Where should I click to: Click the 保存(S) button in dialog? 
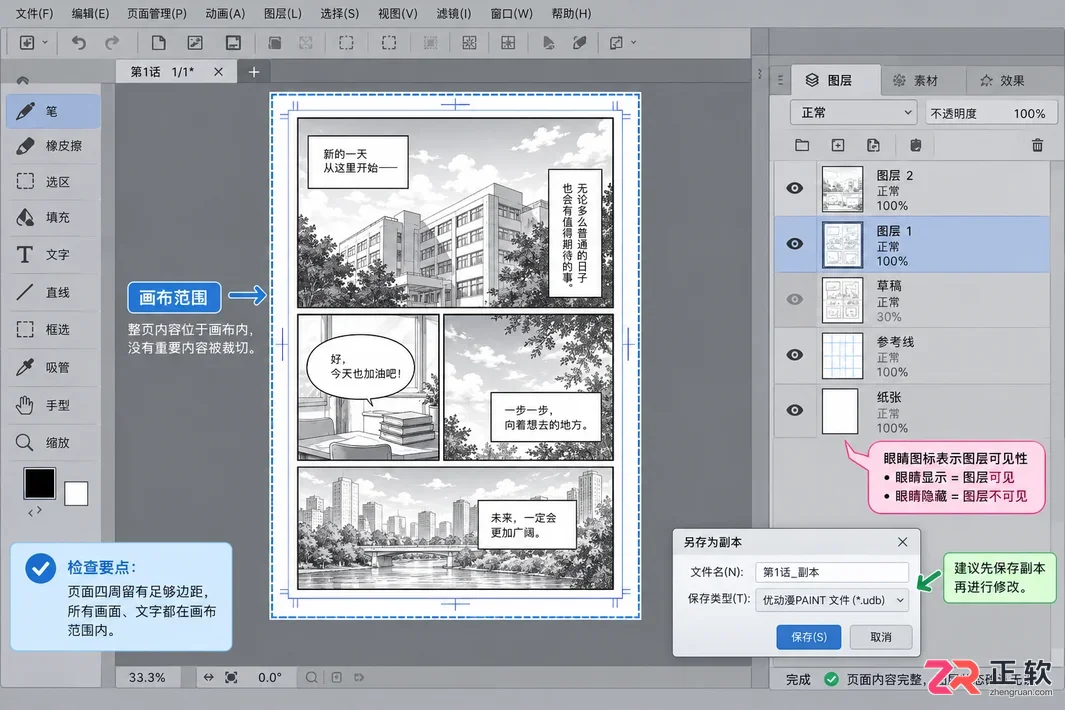808,637
